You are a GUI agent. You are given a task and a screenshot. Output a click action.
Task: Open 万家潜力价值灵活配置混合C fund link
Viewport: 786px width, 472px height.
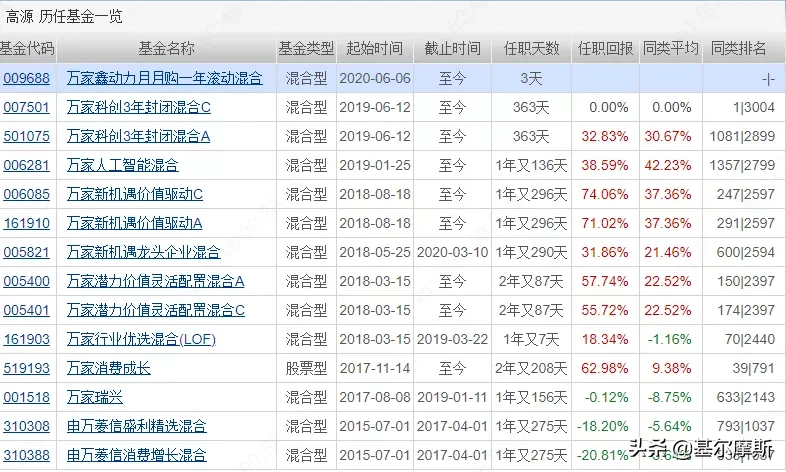(156, 310)
